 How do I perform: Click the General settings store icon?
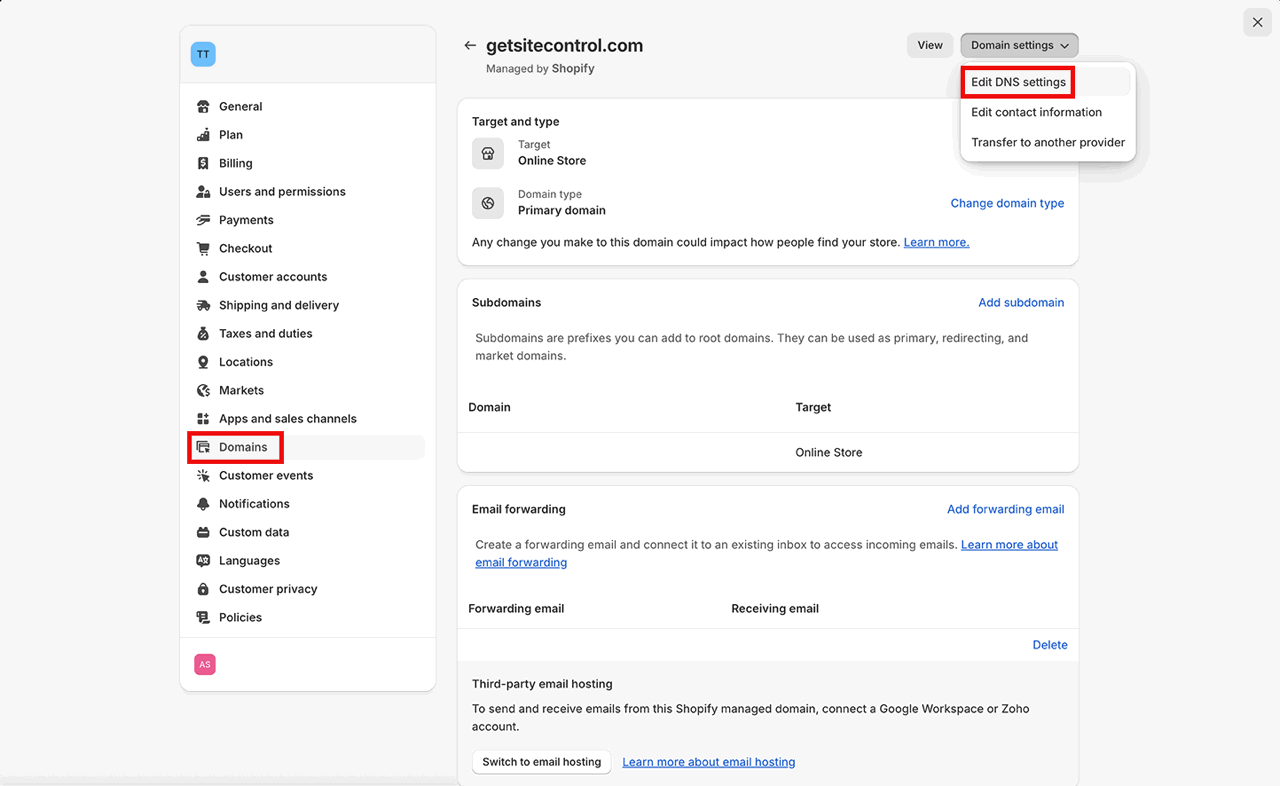coord(203,107)
